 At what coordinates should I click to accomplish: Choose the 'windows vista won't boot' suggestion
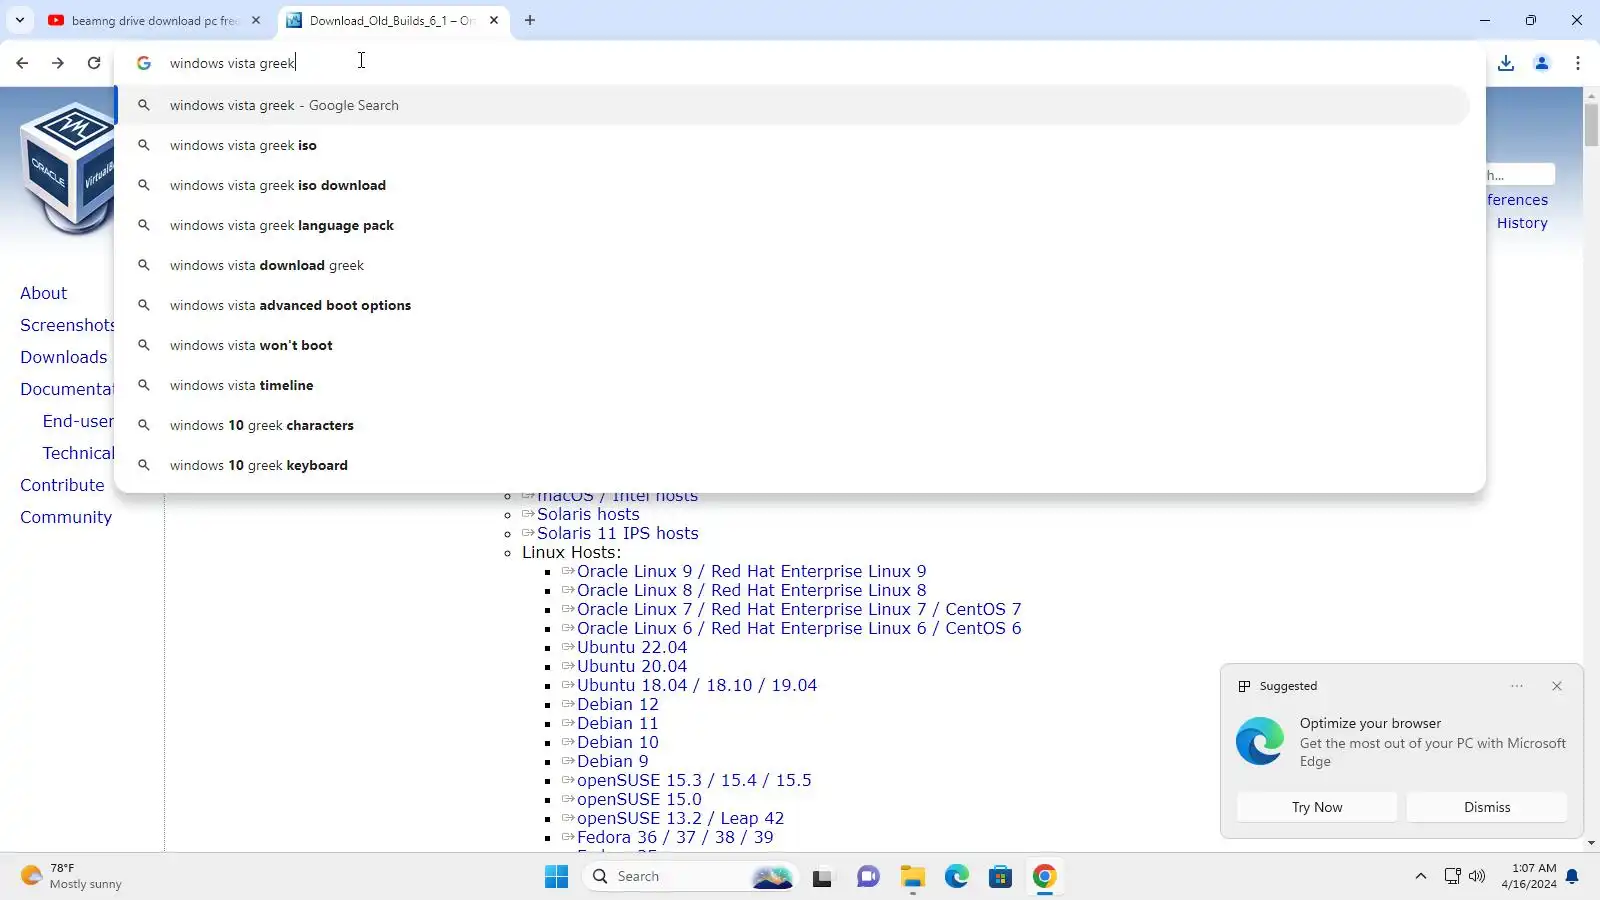coord(794,345)
